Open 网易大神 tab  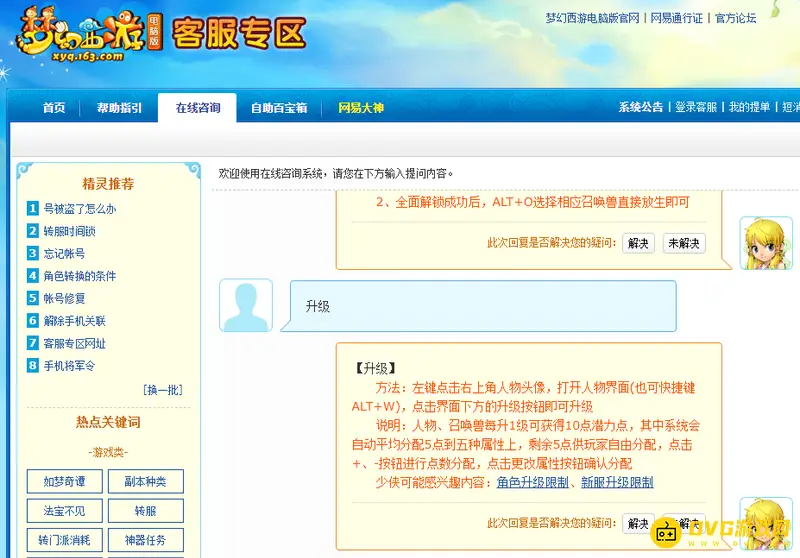361,108
